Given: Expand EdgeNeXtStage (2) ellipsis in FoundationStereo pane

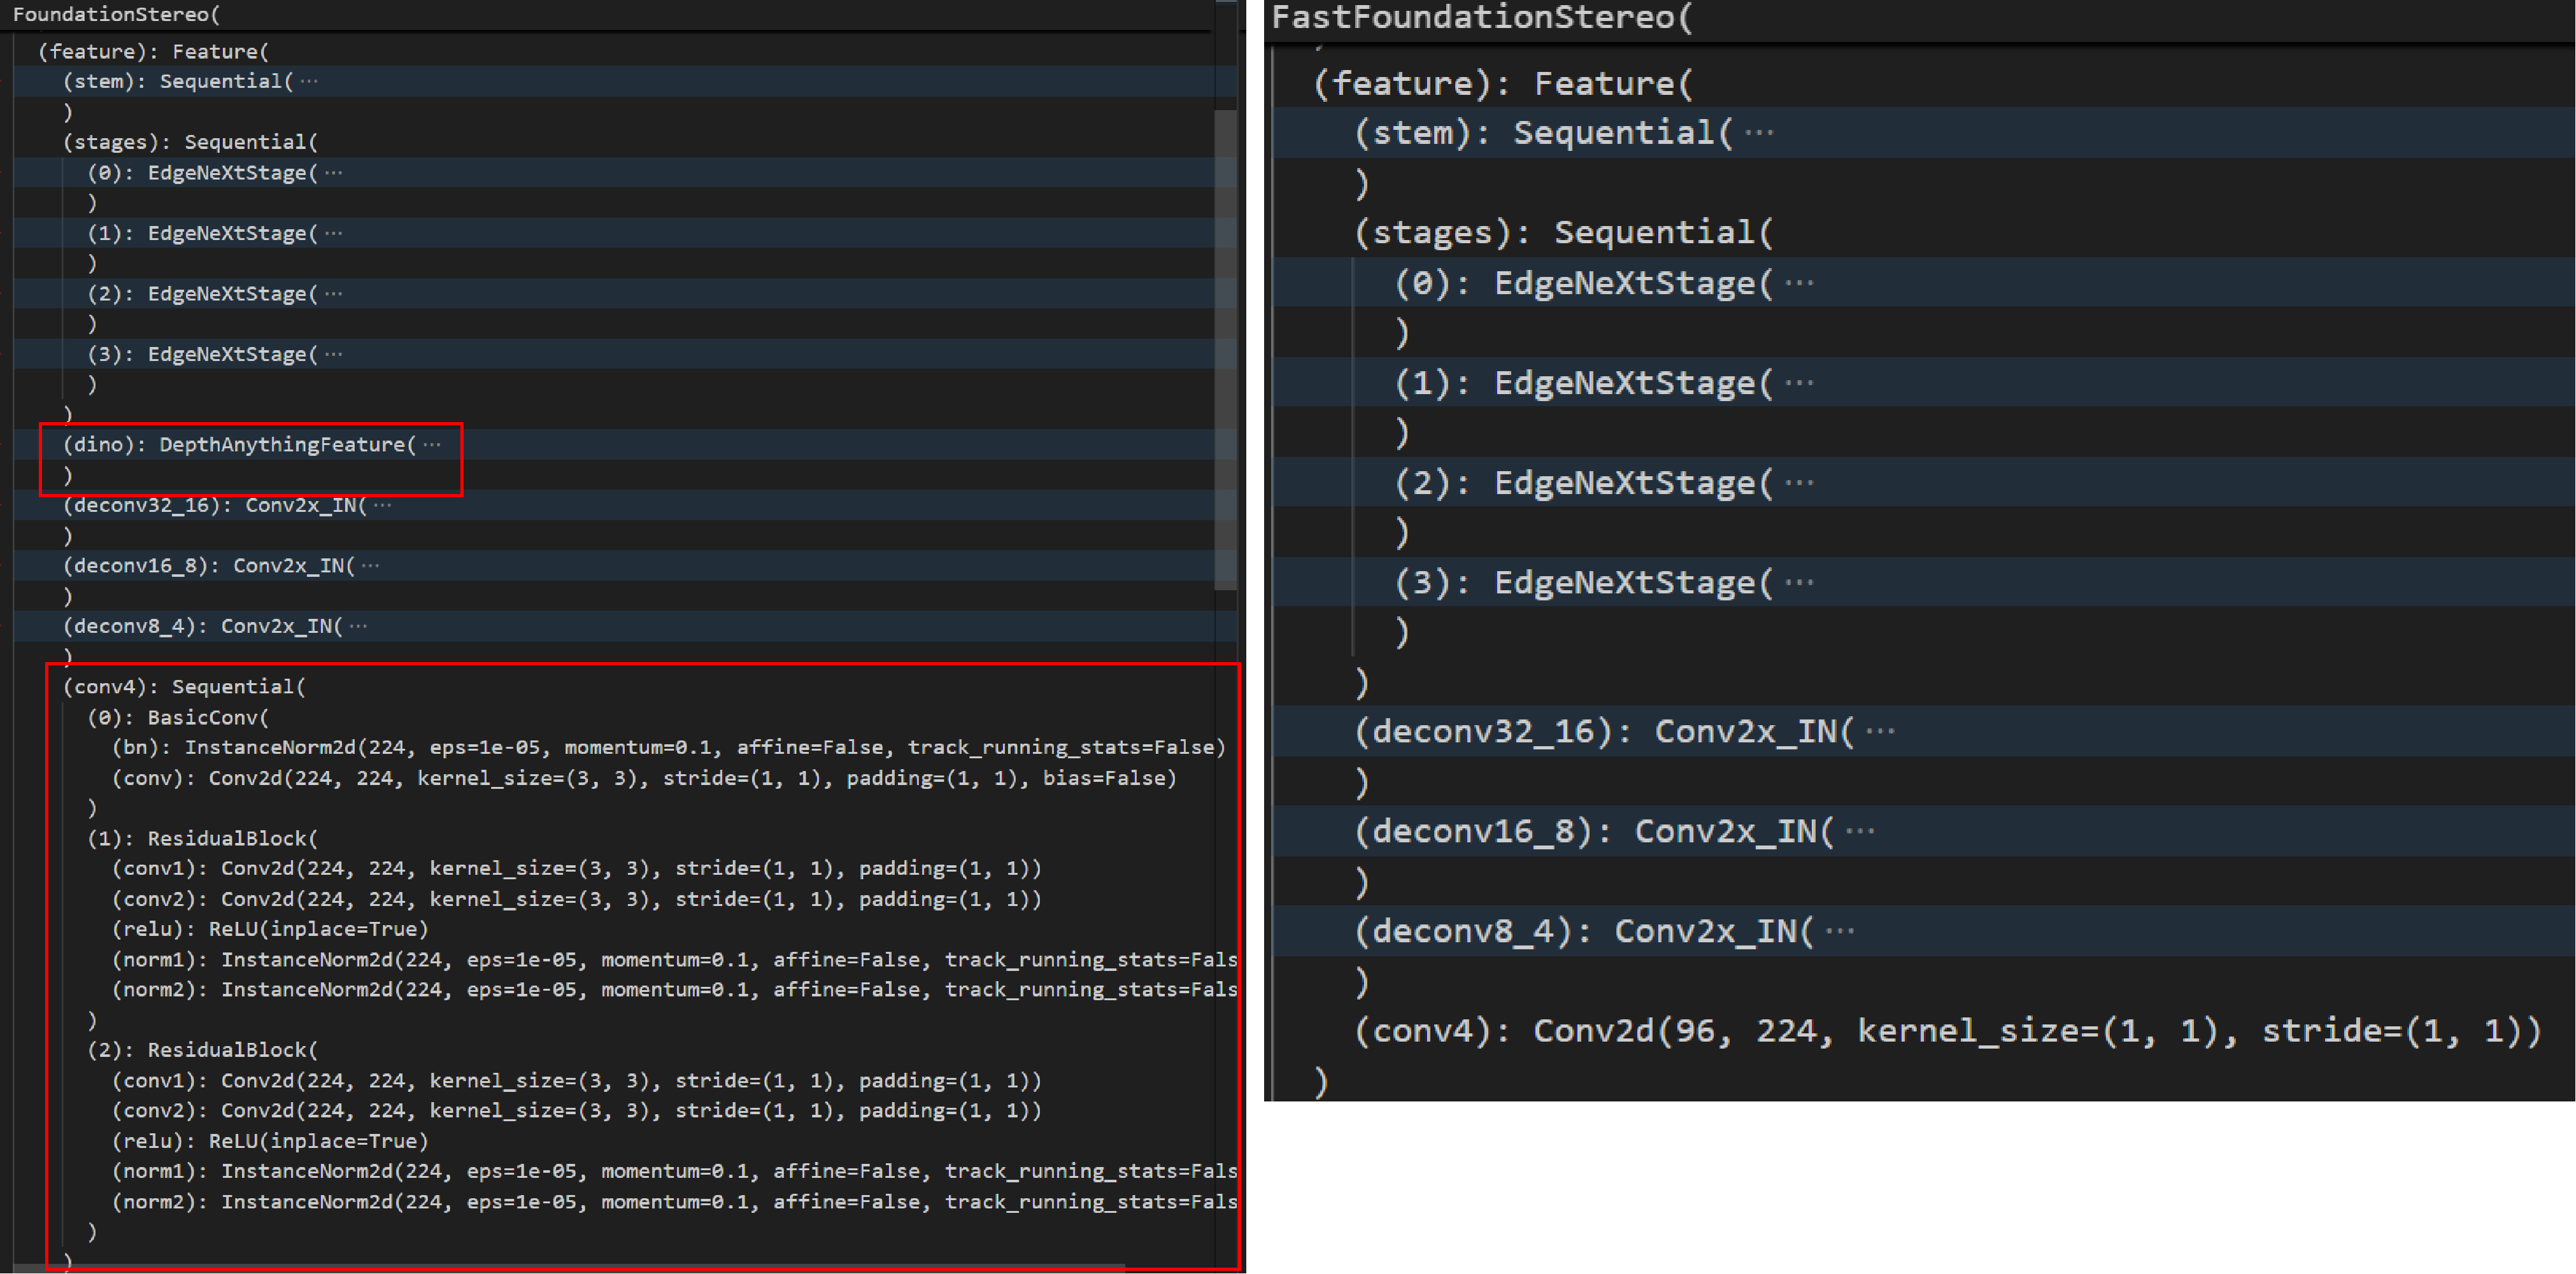Looking at the screenshot, I should click(x=334, y=294).
